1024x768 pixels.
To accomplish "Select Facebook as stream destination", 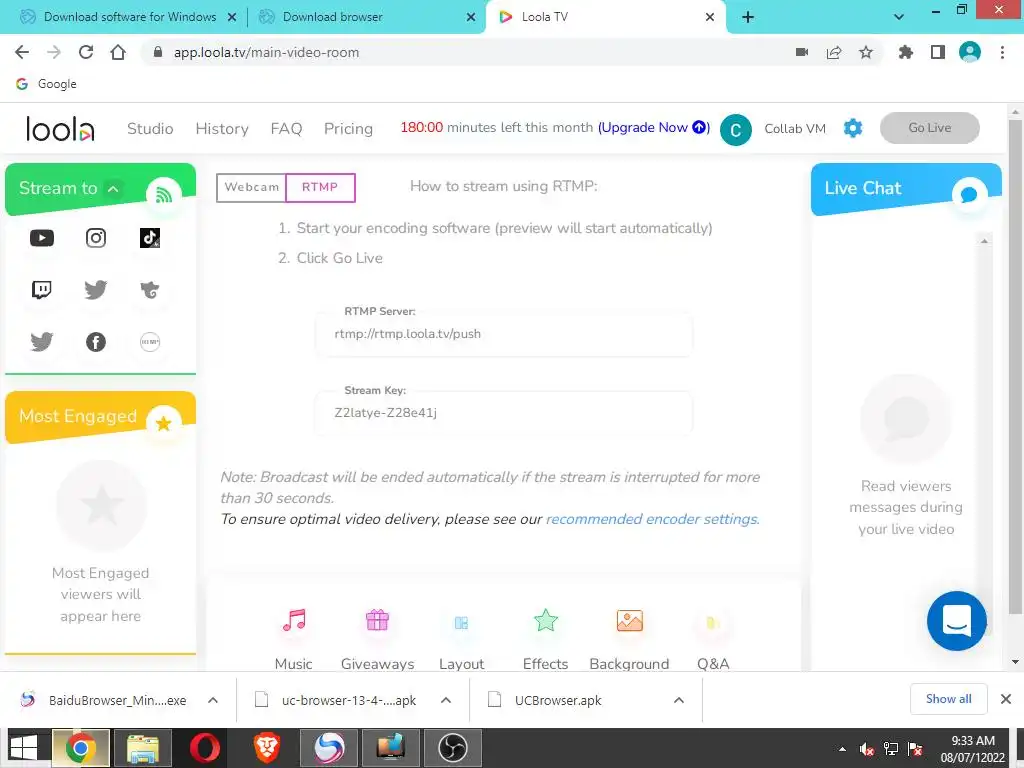I will click(96, 342).
